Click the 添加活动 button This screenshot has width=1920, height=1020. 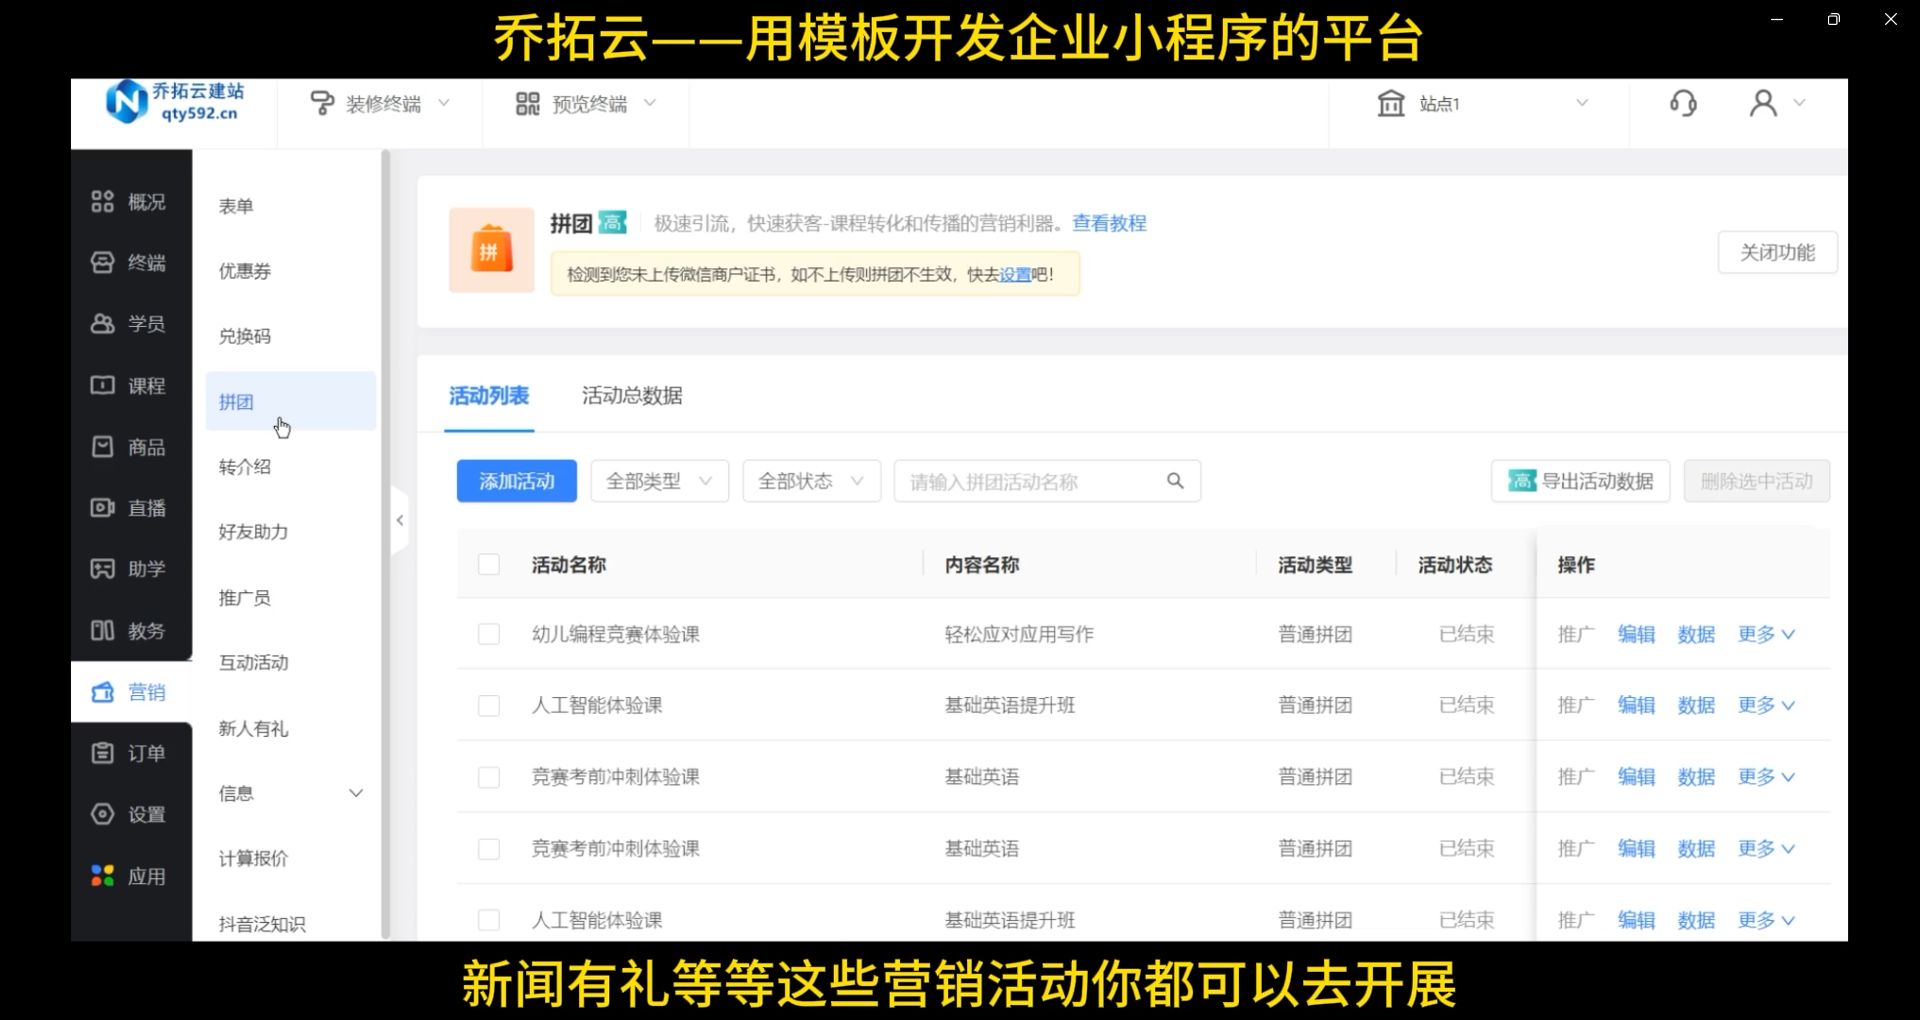click(517, 481)
